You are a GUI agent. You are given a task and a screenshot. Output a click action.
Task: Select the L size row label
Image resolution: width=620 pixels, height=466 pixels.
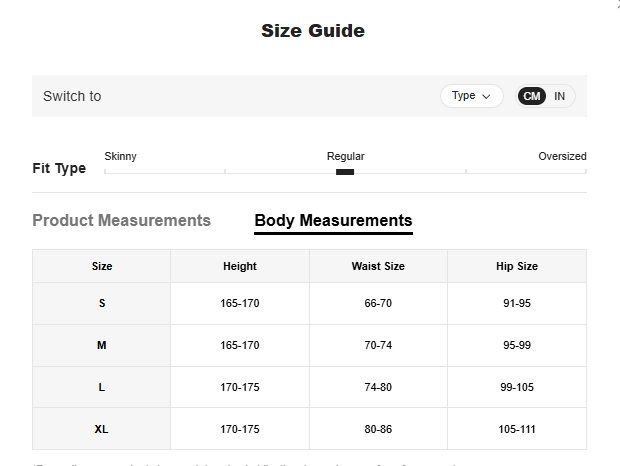click(102, 386)
